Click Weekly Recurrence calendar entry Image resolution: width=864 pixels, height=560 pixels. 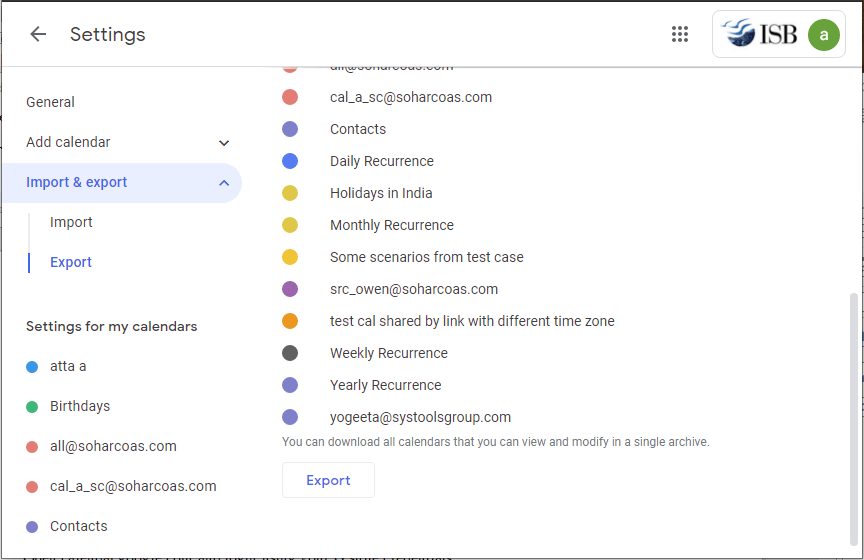pos(388,353)
